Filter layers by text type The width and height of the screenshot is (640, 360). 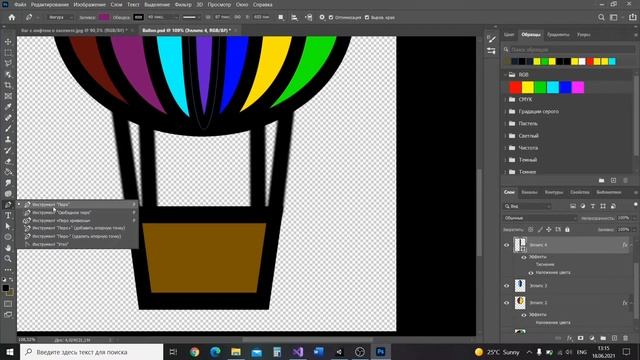coord(593,206)
